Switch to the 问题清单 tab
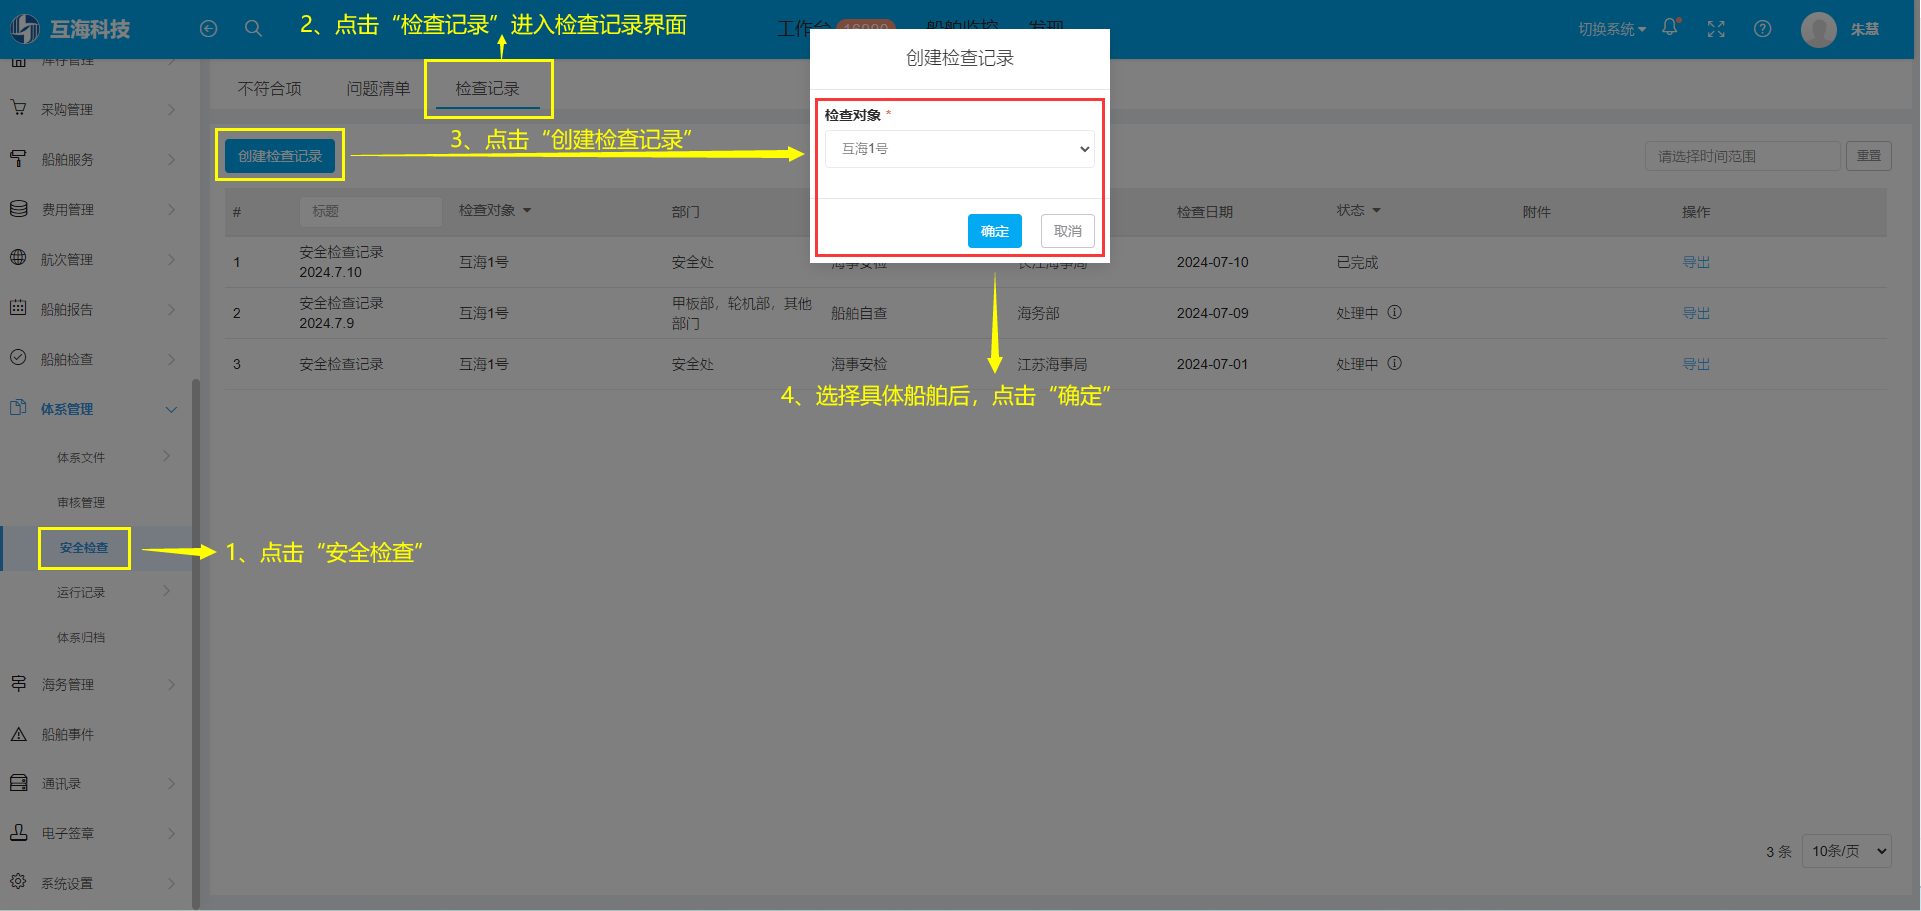 click(378, 89)
